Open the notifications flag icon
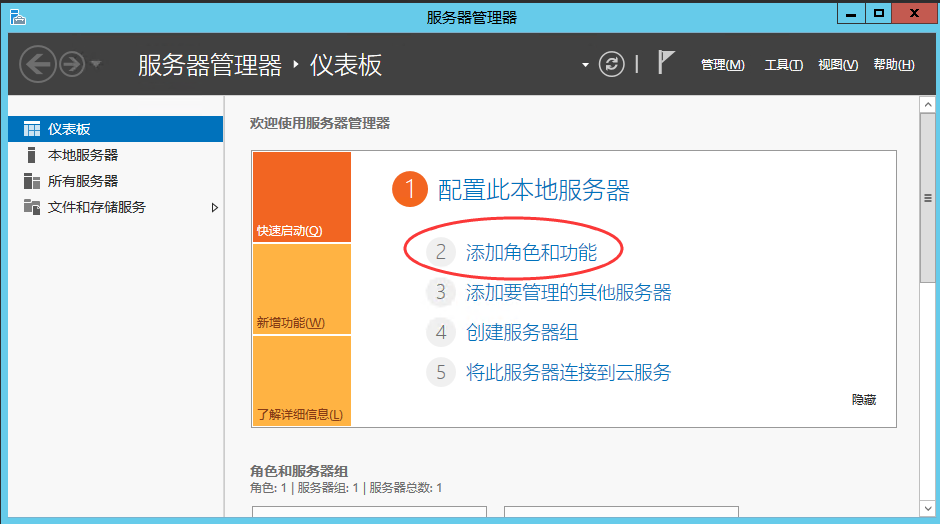Image resolution: width=940 pixels, height=524 pixels. 665,62
